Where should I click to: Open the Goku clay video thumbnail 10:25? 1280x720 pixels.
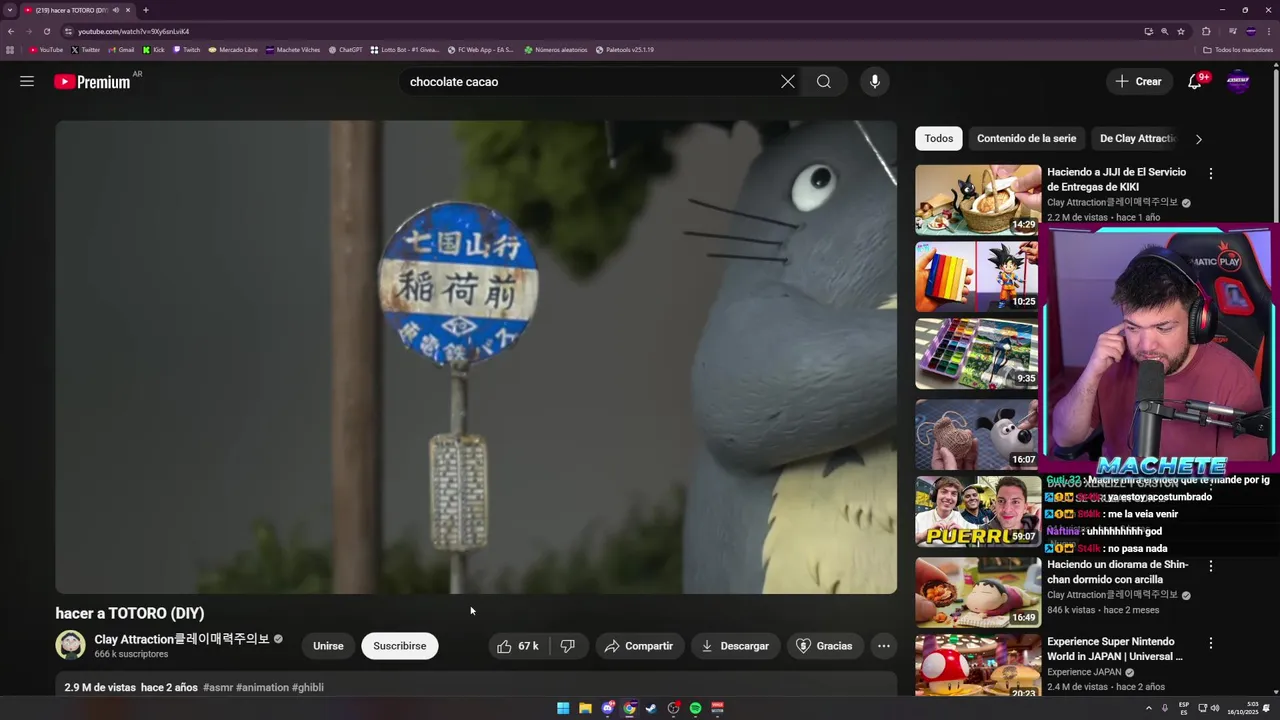(977, 277)
